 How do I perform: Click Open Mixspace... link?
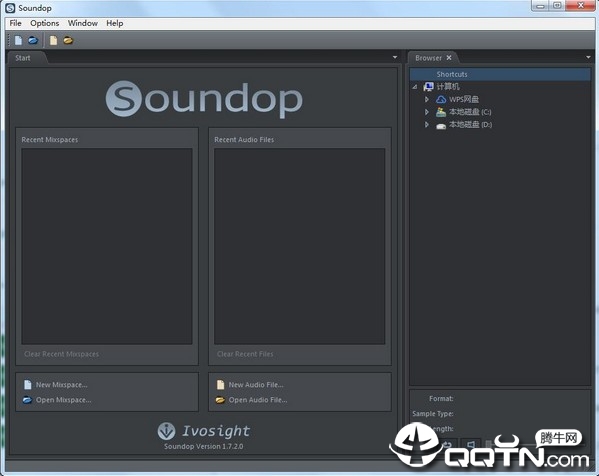[63, 400]
